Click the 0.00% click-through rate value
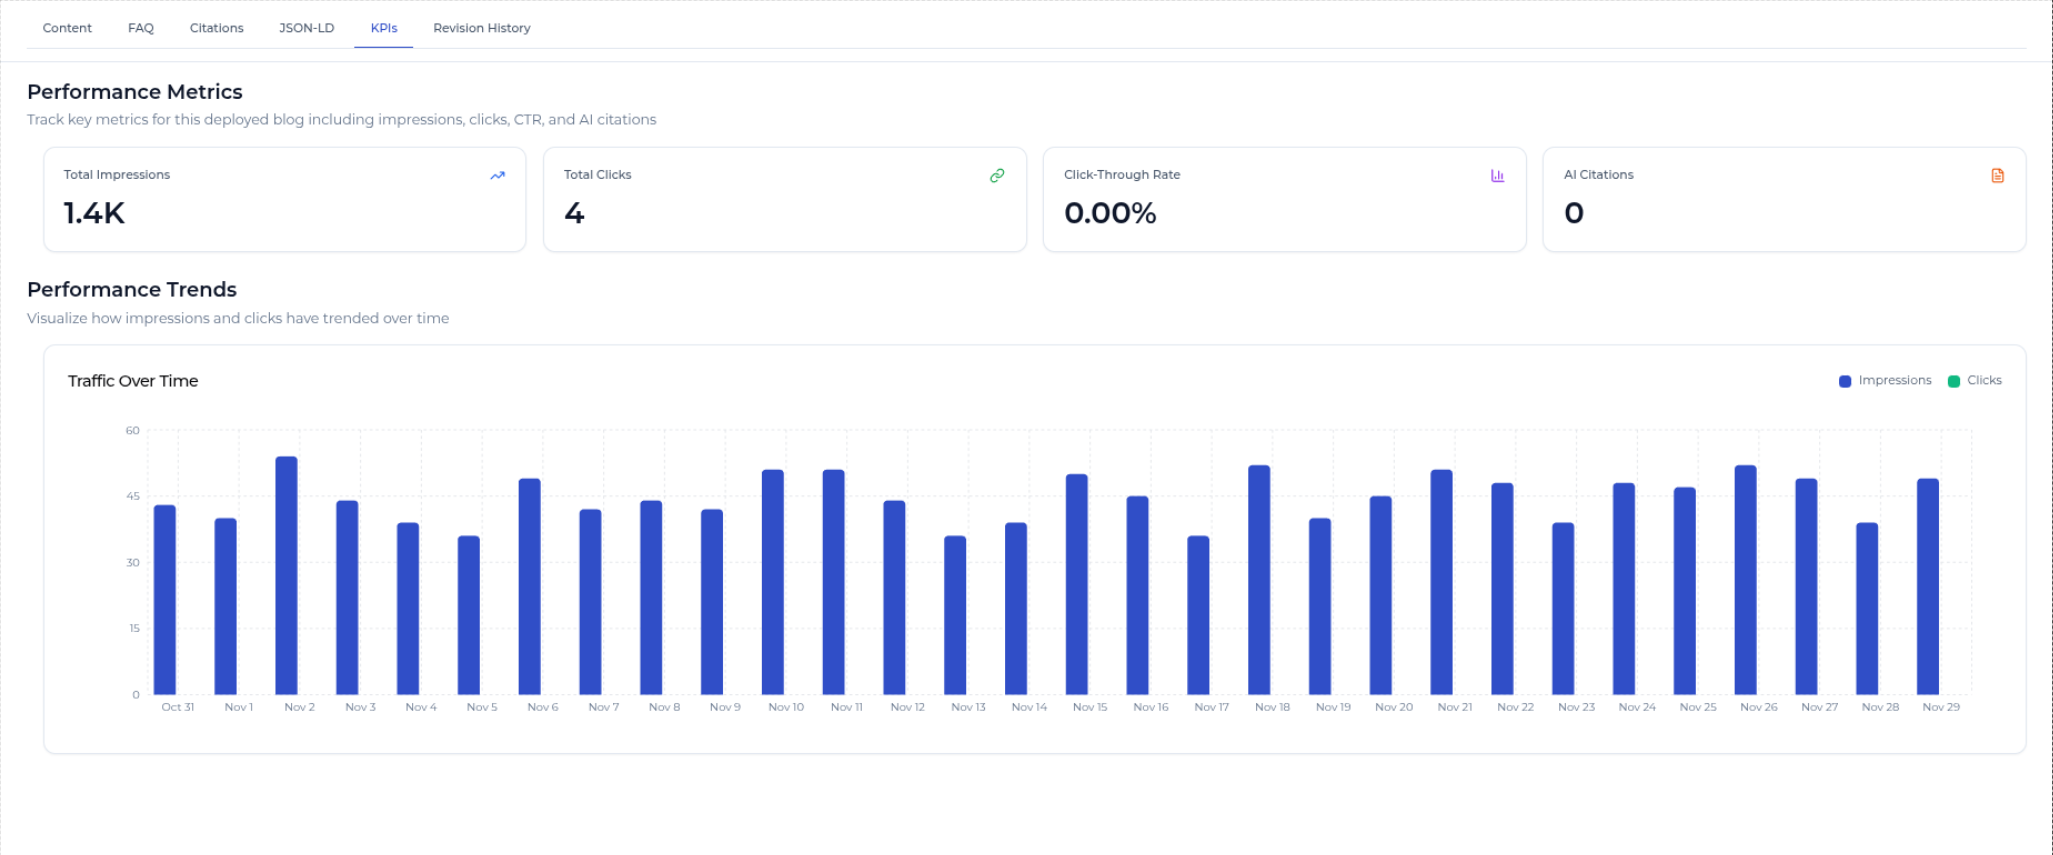 [1110, 213]
